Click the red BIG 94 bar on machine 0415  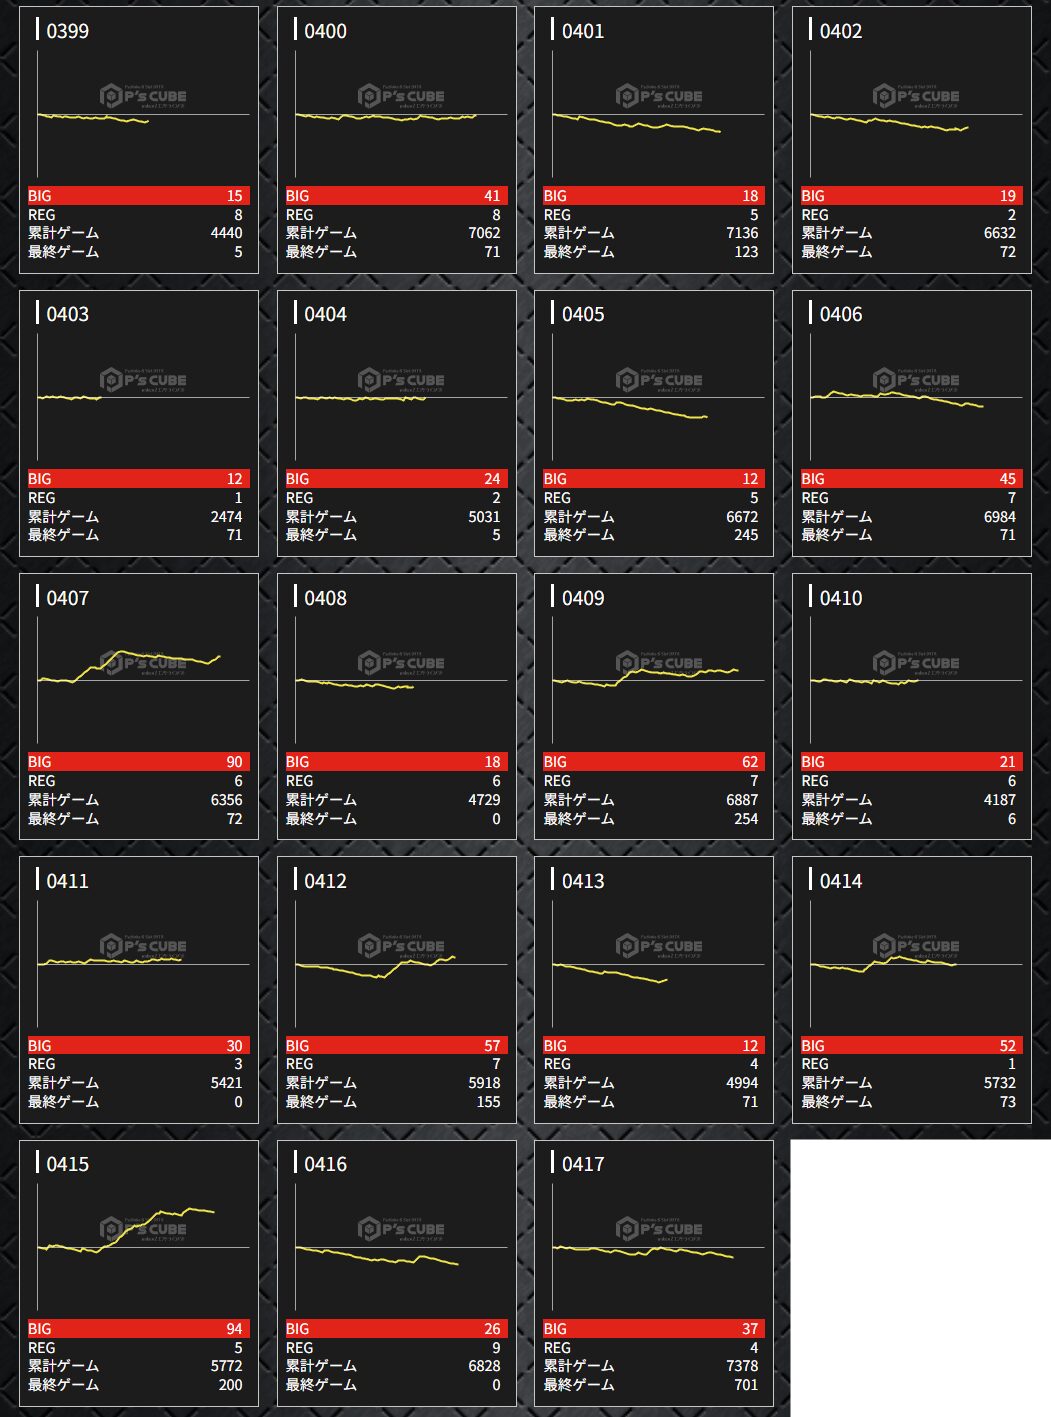pos(138,1329)
